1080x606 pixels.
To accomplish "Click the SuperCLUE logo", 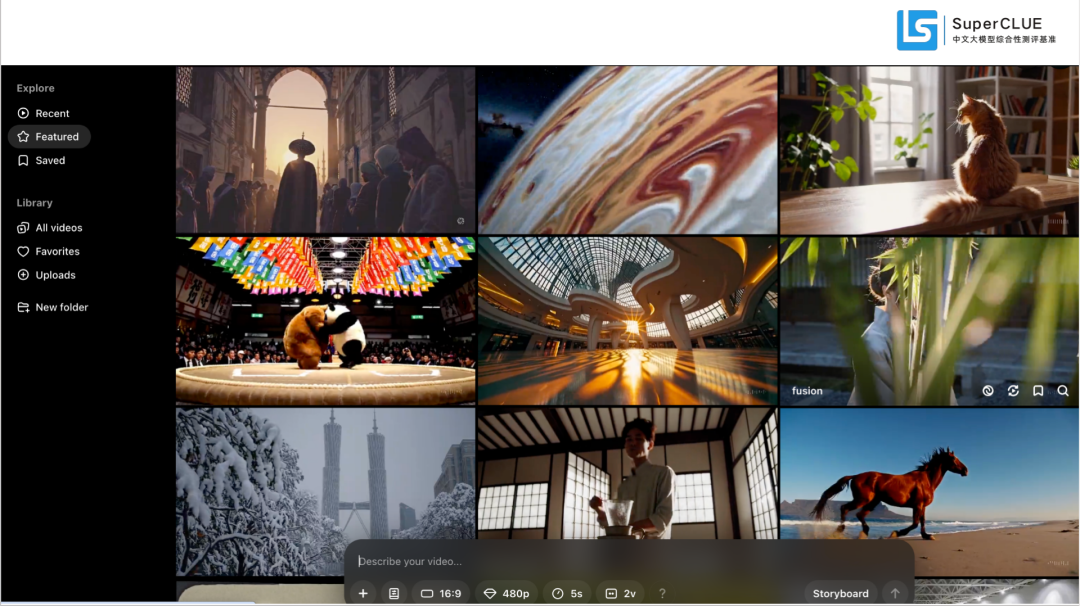I will click(x=976, y=30).
